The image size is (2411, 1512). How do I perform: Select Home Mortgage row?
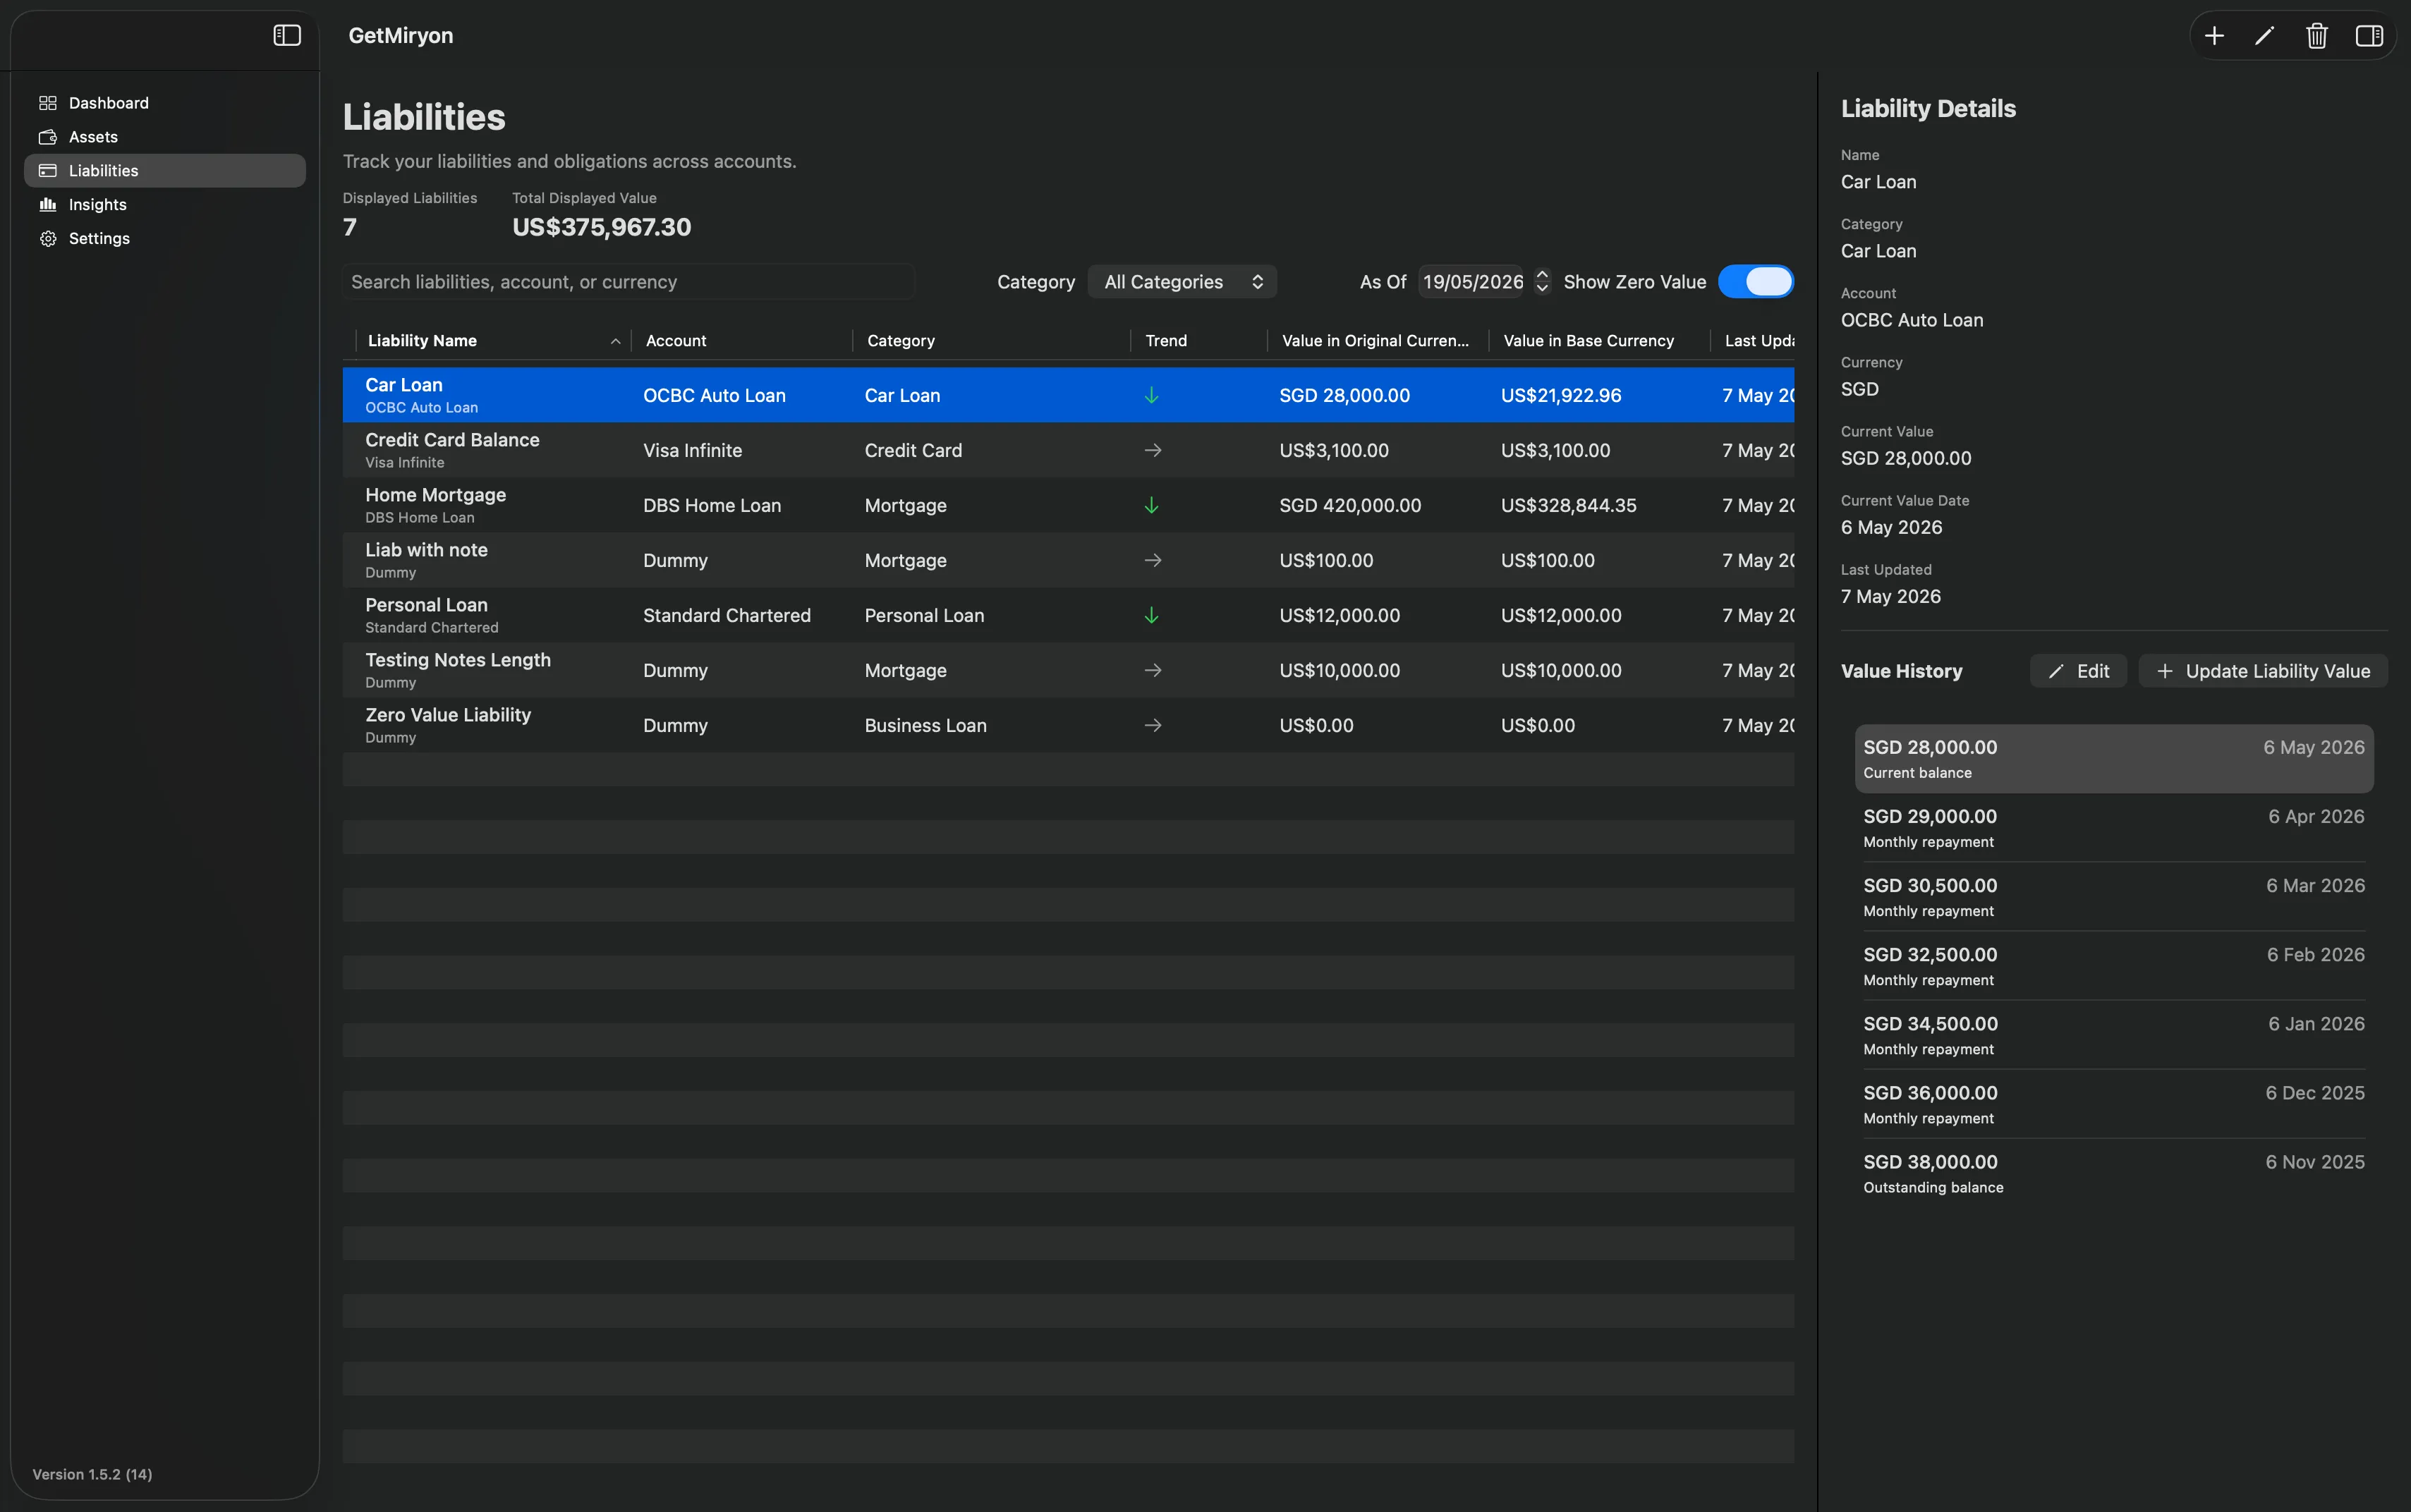1068,506
